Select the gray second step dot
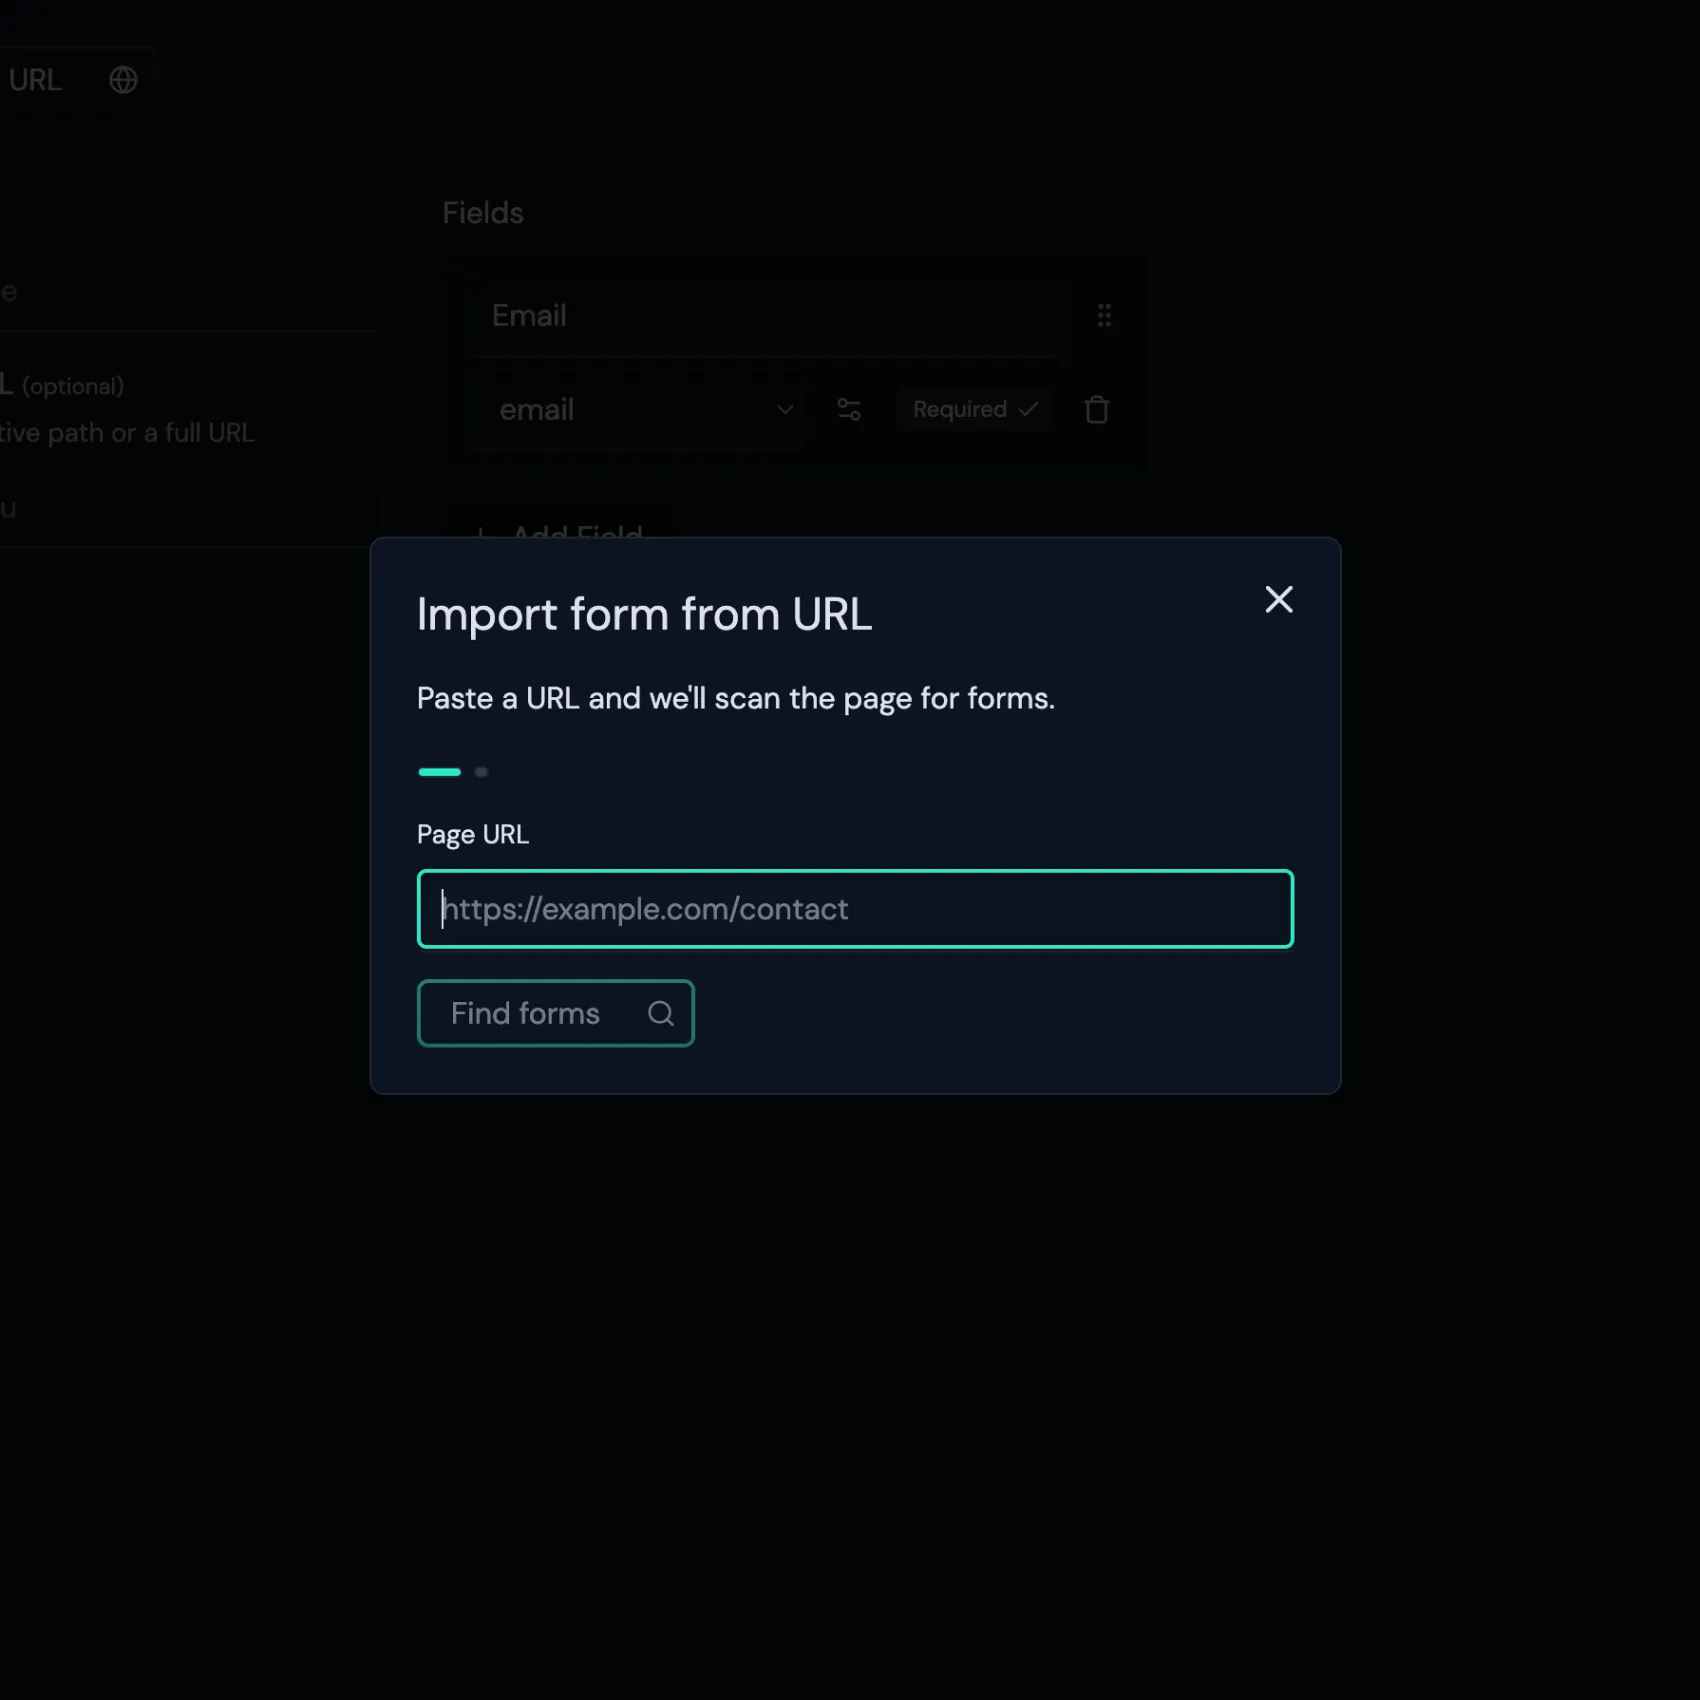The image size is (1700, 1700). [481, 772]
